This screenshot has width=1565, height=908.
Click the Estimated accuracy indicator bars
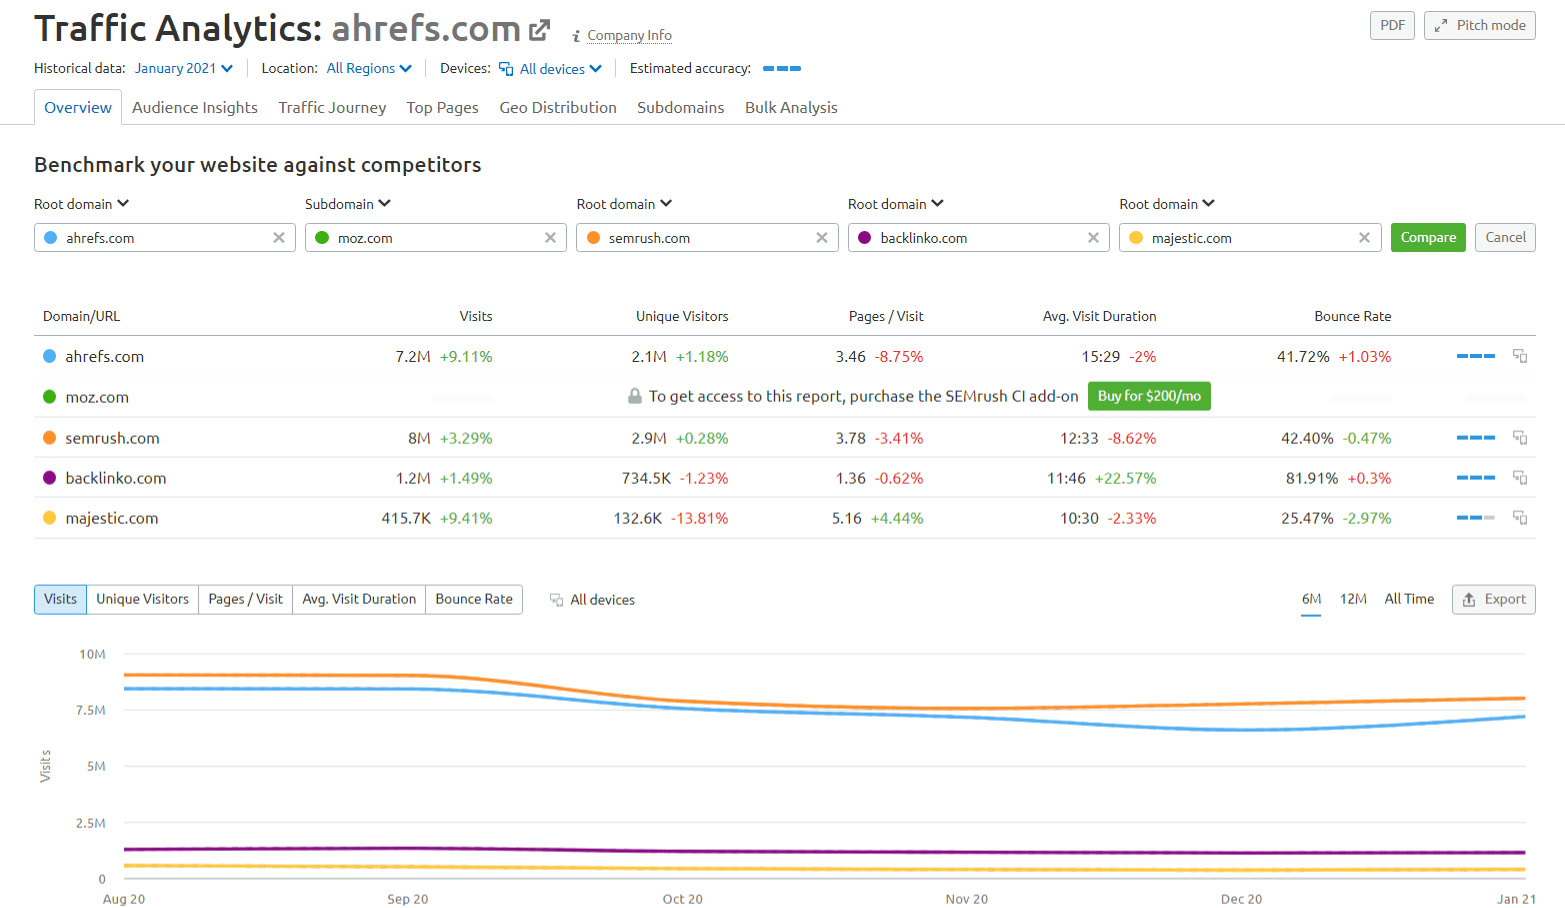coord(781,69)
